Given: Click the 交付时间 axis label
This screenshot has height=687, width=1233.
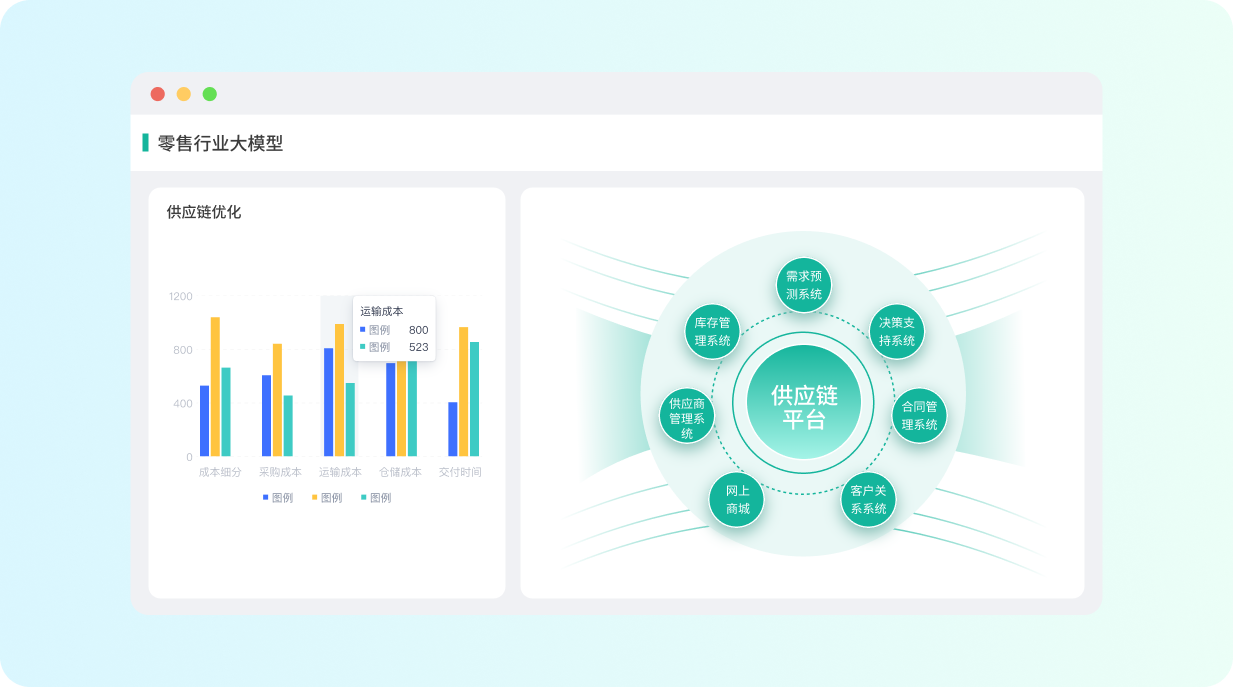Looking at the screenshot, I should (460, 472).
